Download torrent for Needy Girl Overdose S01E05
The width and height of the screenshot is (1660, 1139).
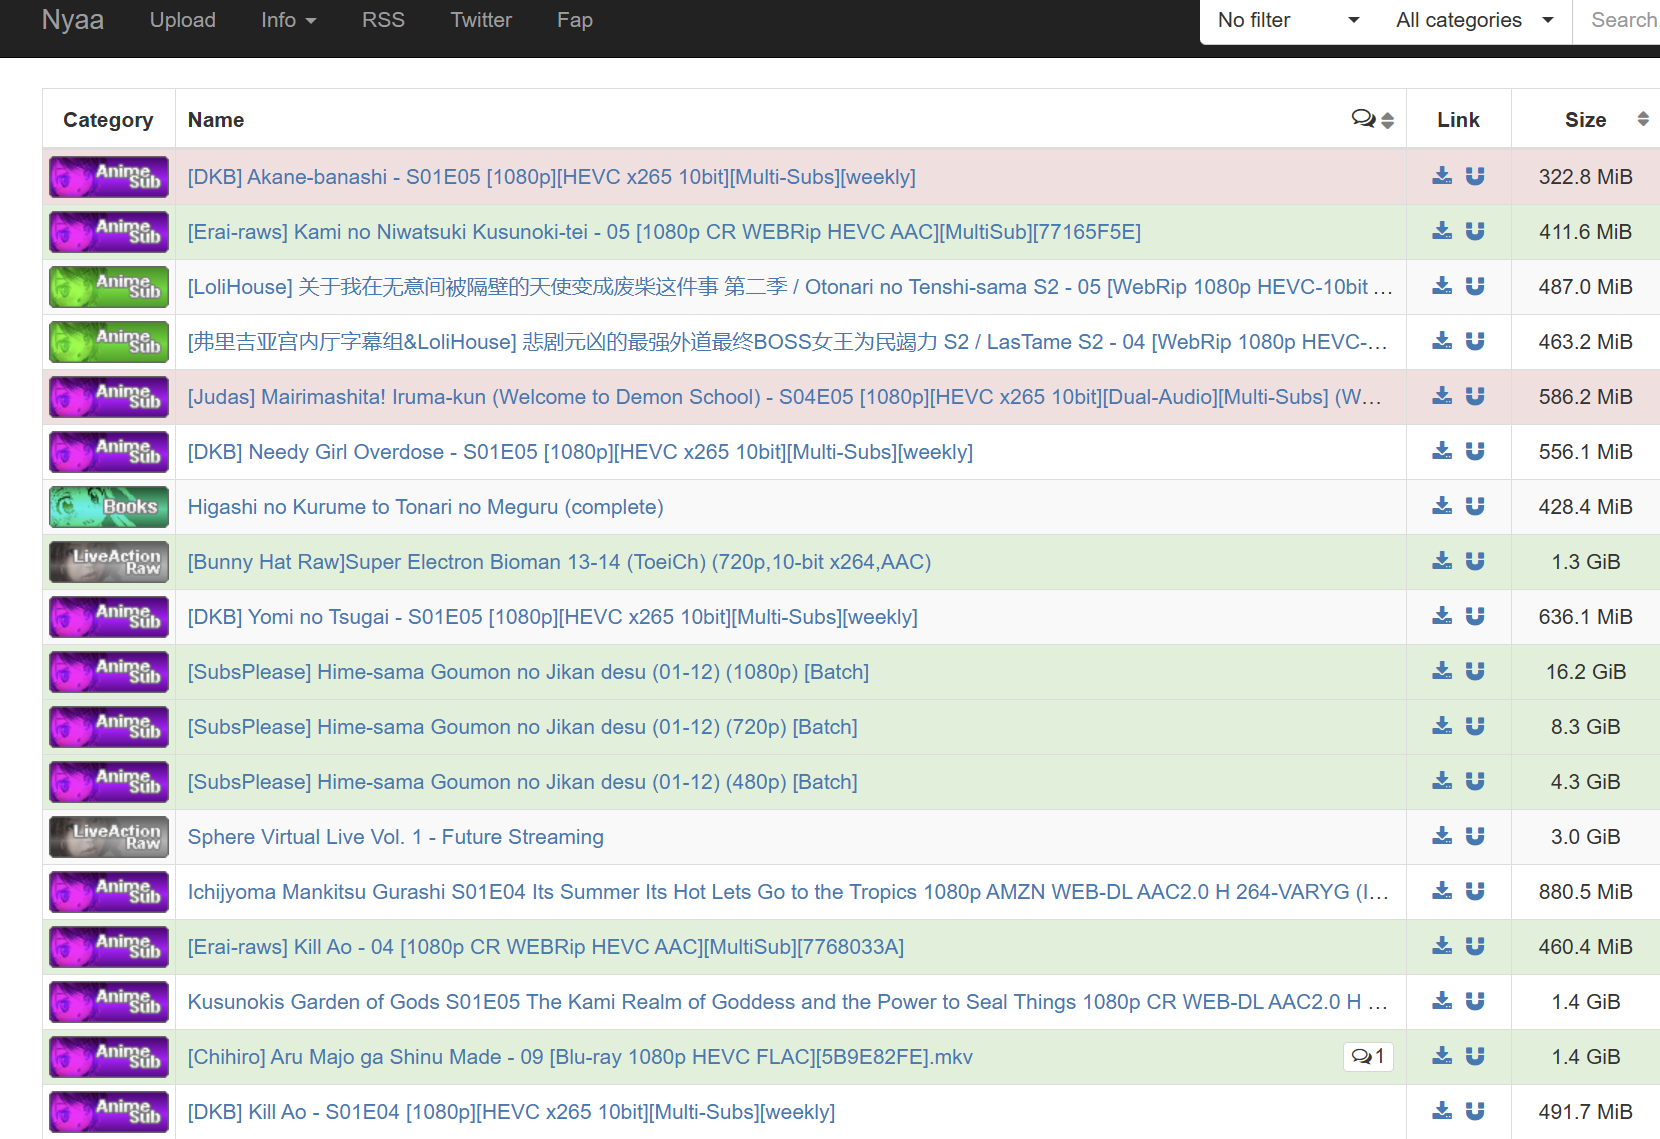click(x=1442, y=451)
